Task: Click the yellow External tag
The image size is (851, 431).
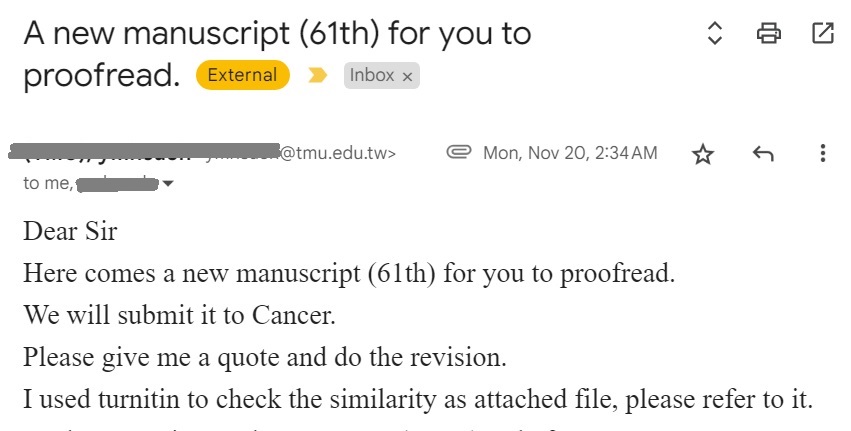Action: click(242, 76)
